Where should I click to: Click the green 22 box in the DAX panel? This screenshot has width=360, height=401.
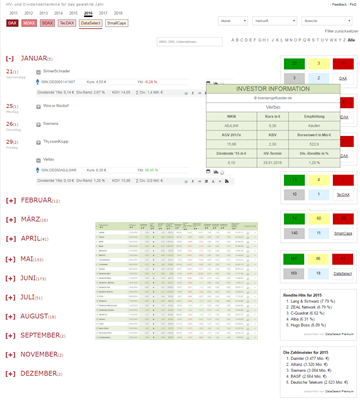(294, 64)
